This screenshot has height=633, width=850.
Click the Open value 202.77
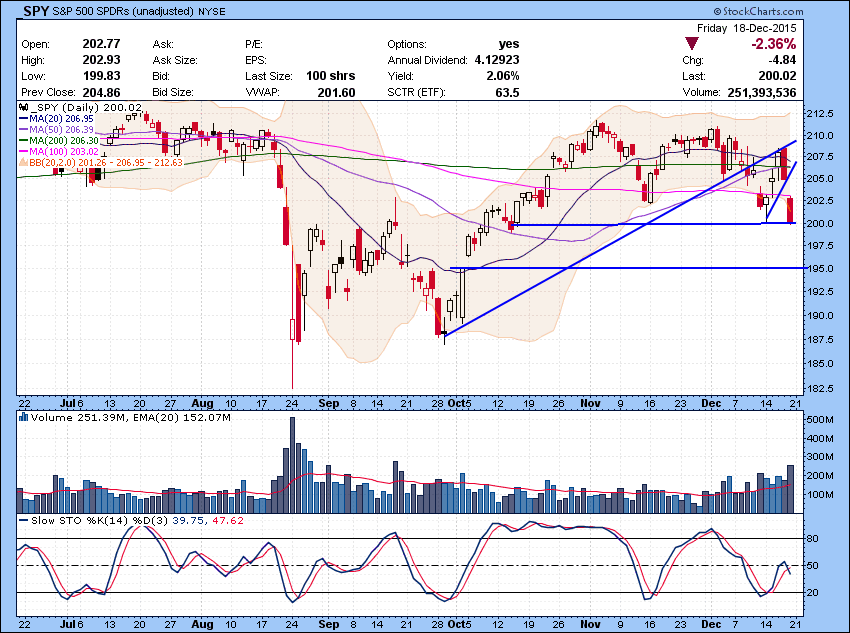click(101, 44)
